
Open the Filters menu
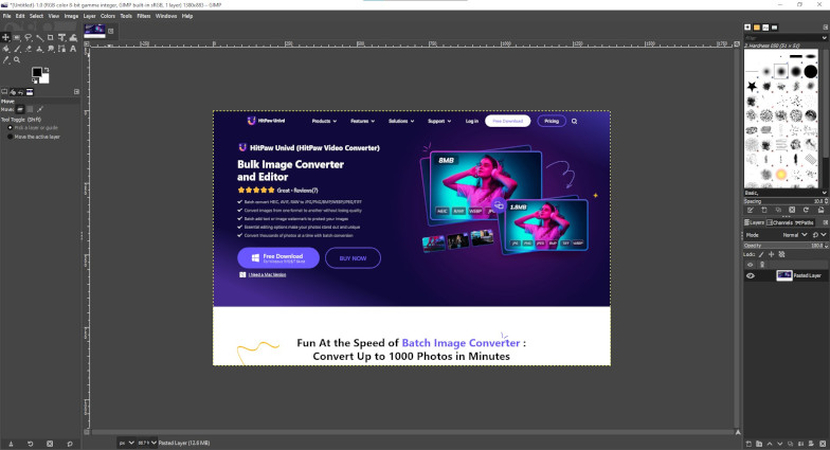click(x=143, y=16)
